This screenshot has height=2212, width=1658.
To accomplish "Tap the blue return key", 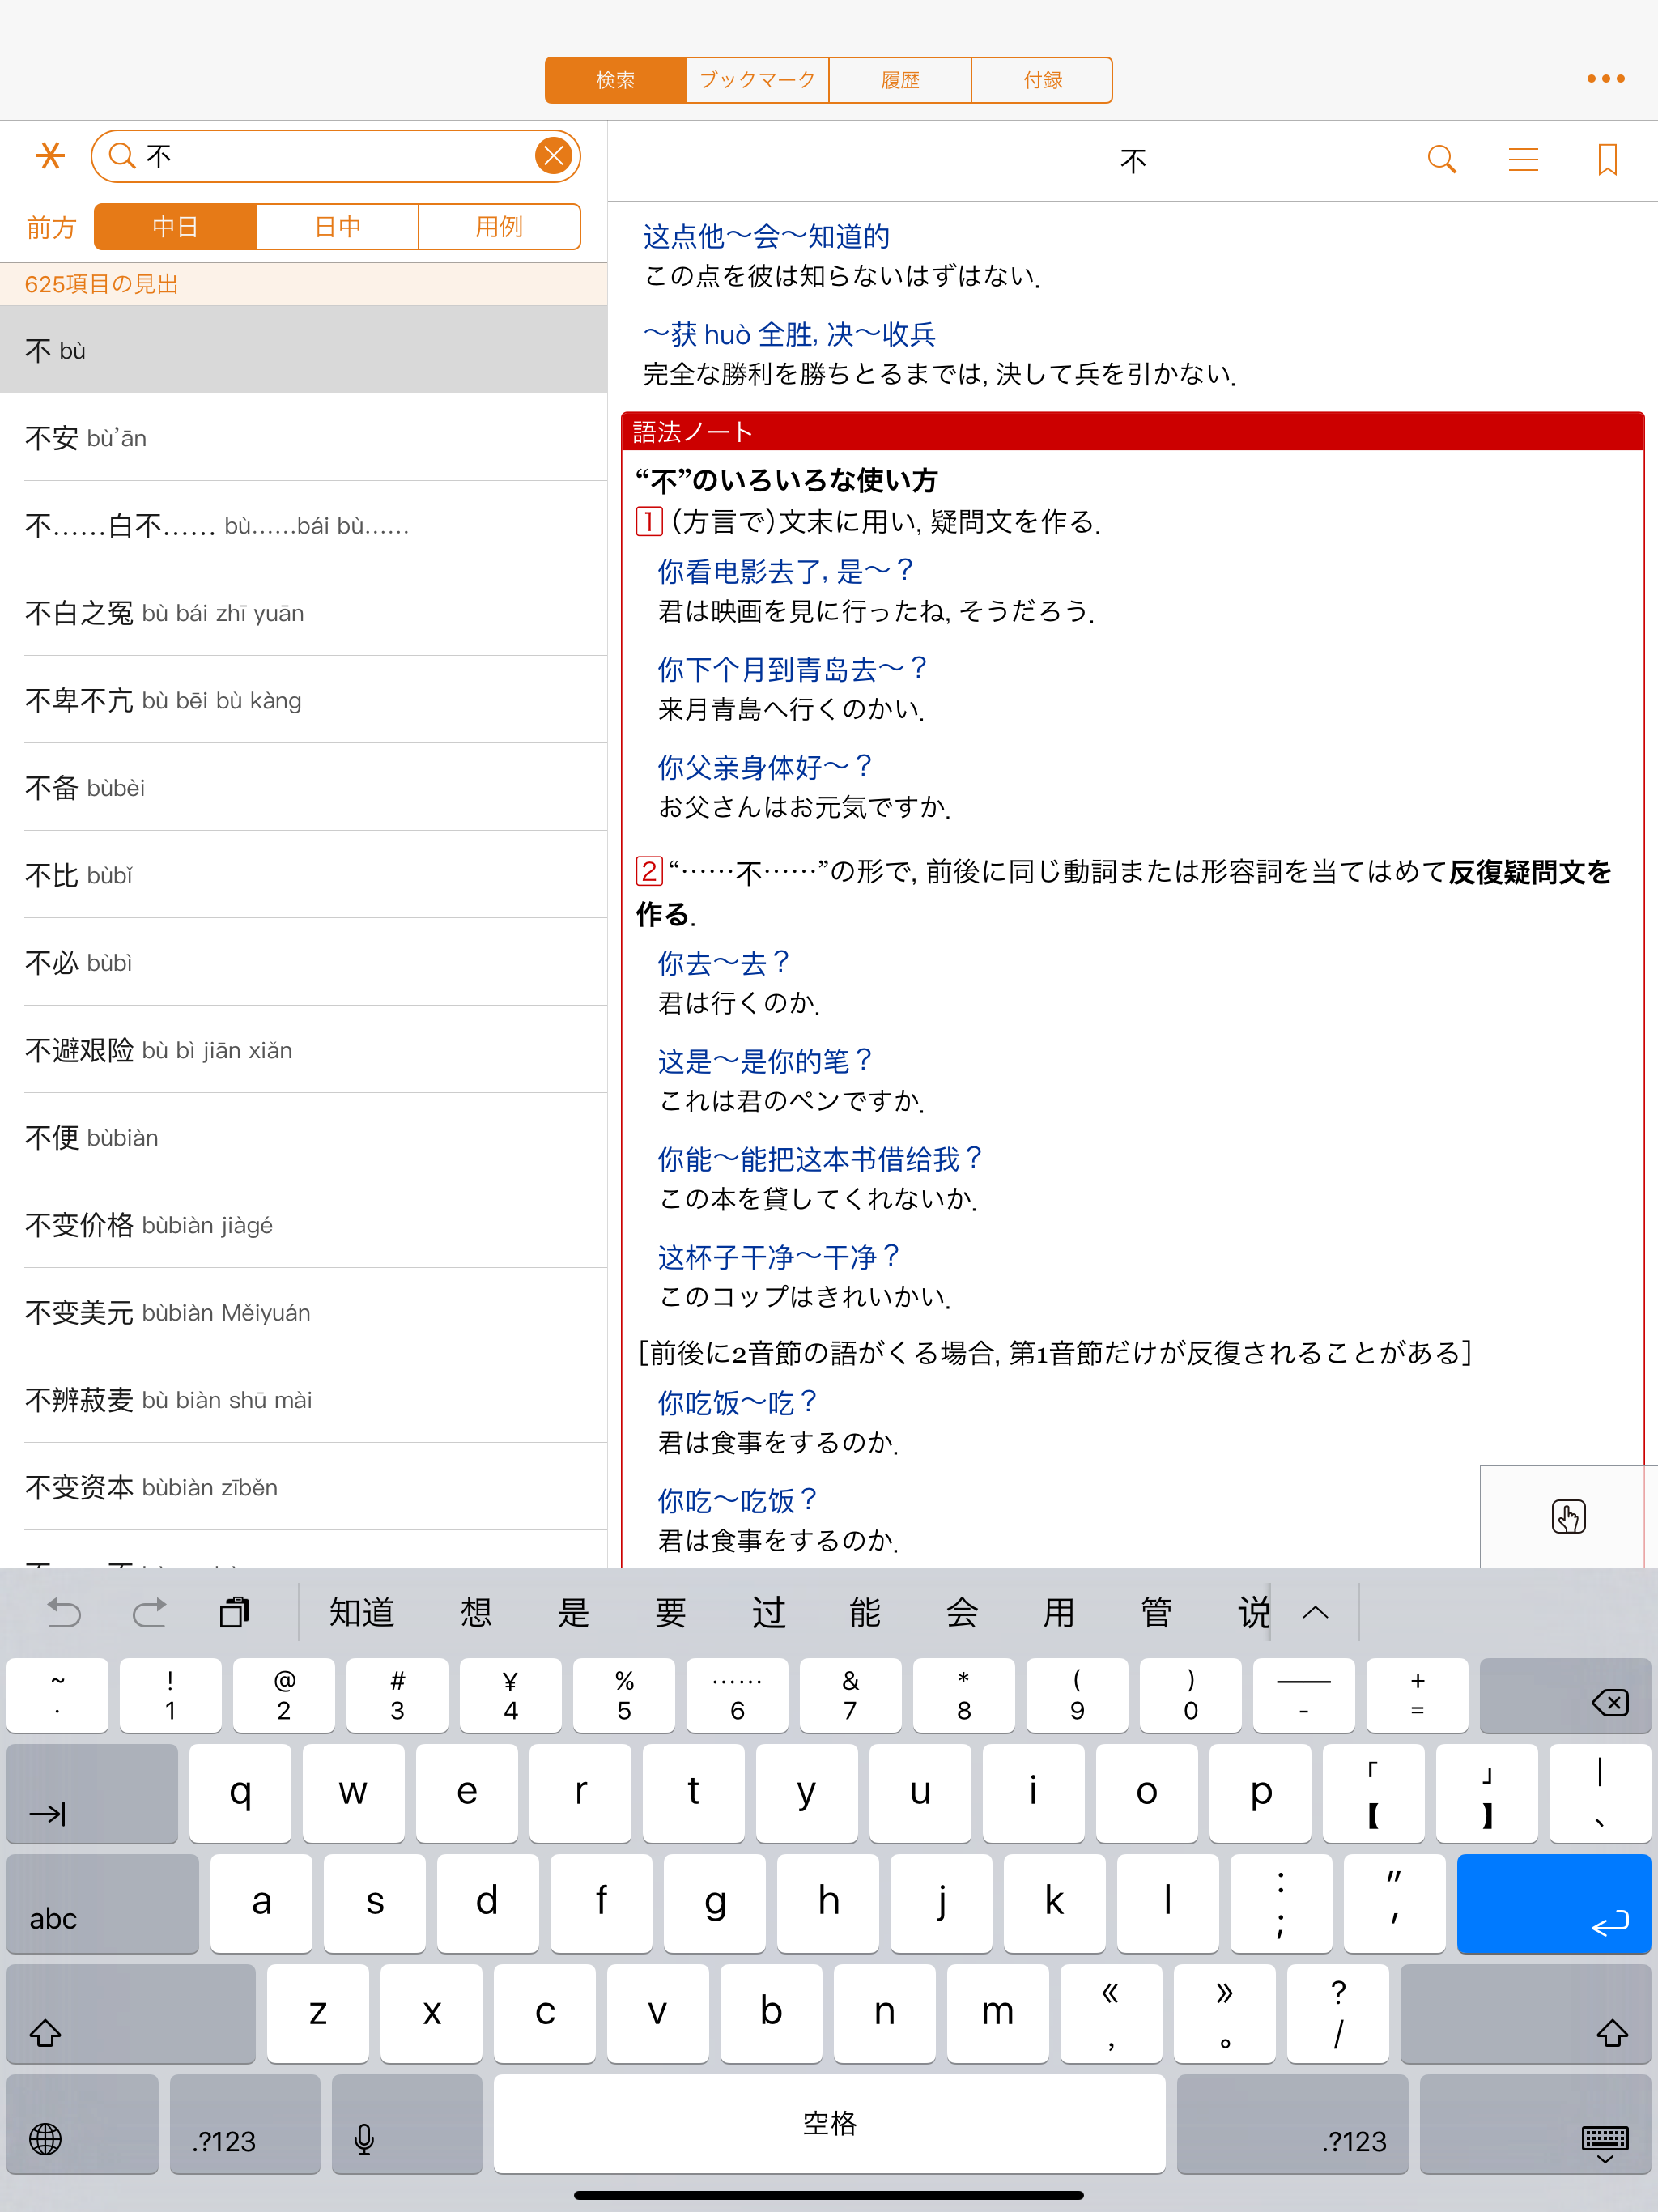I will 1553,1904.
